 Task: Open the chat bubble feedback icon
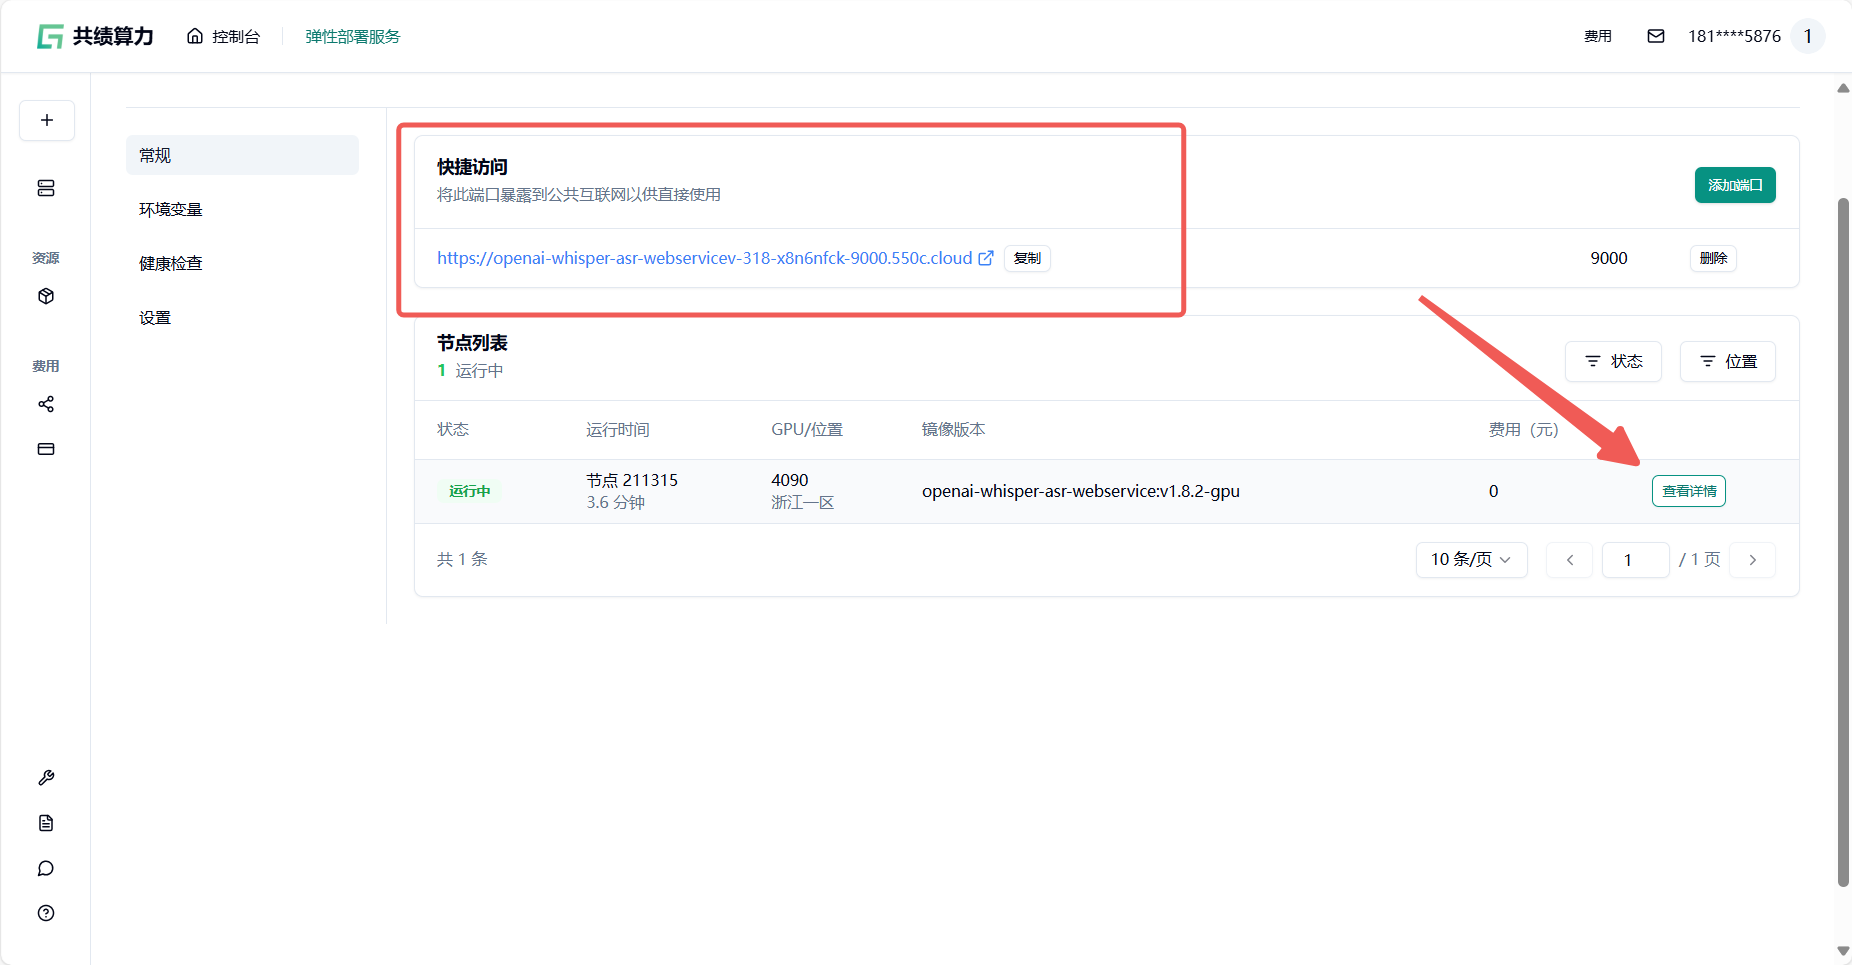pos(46,868)
